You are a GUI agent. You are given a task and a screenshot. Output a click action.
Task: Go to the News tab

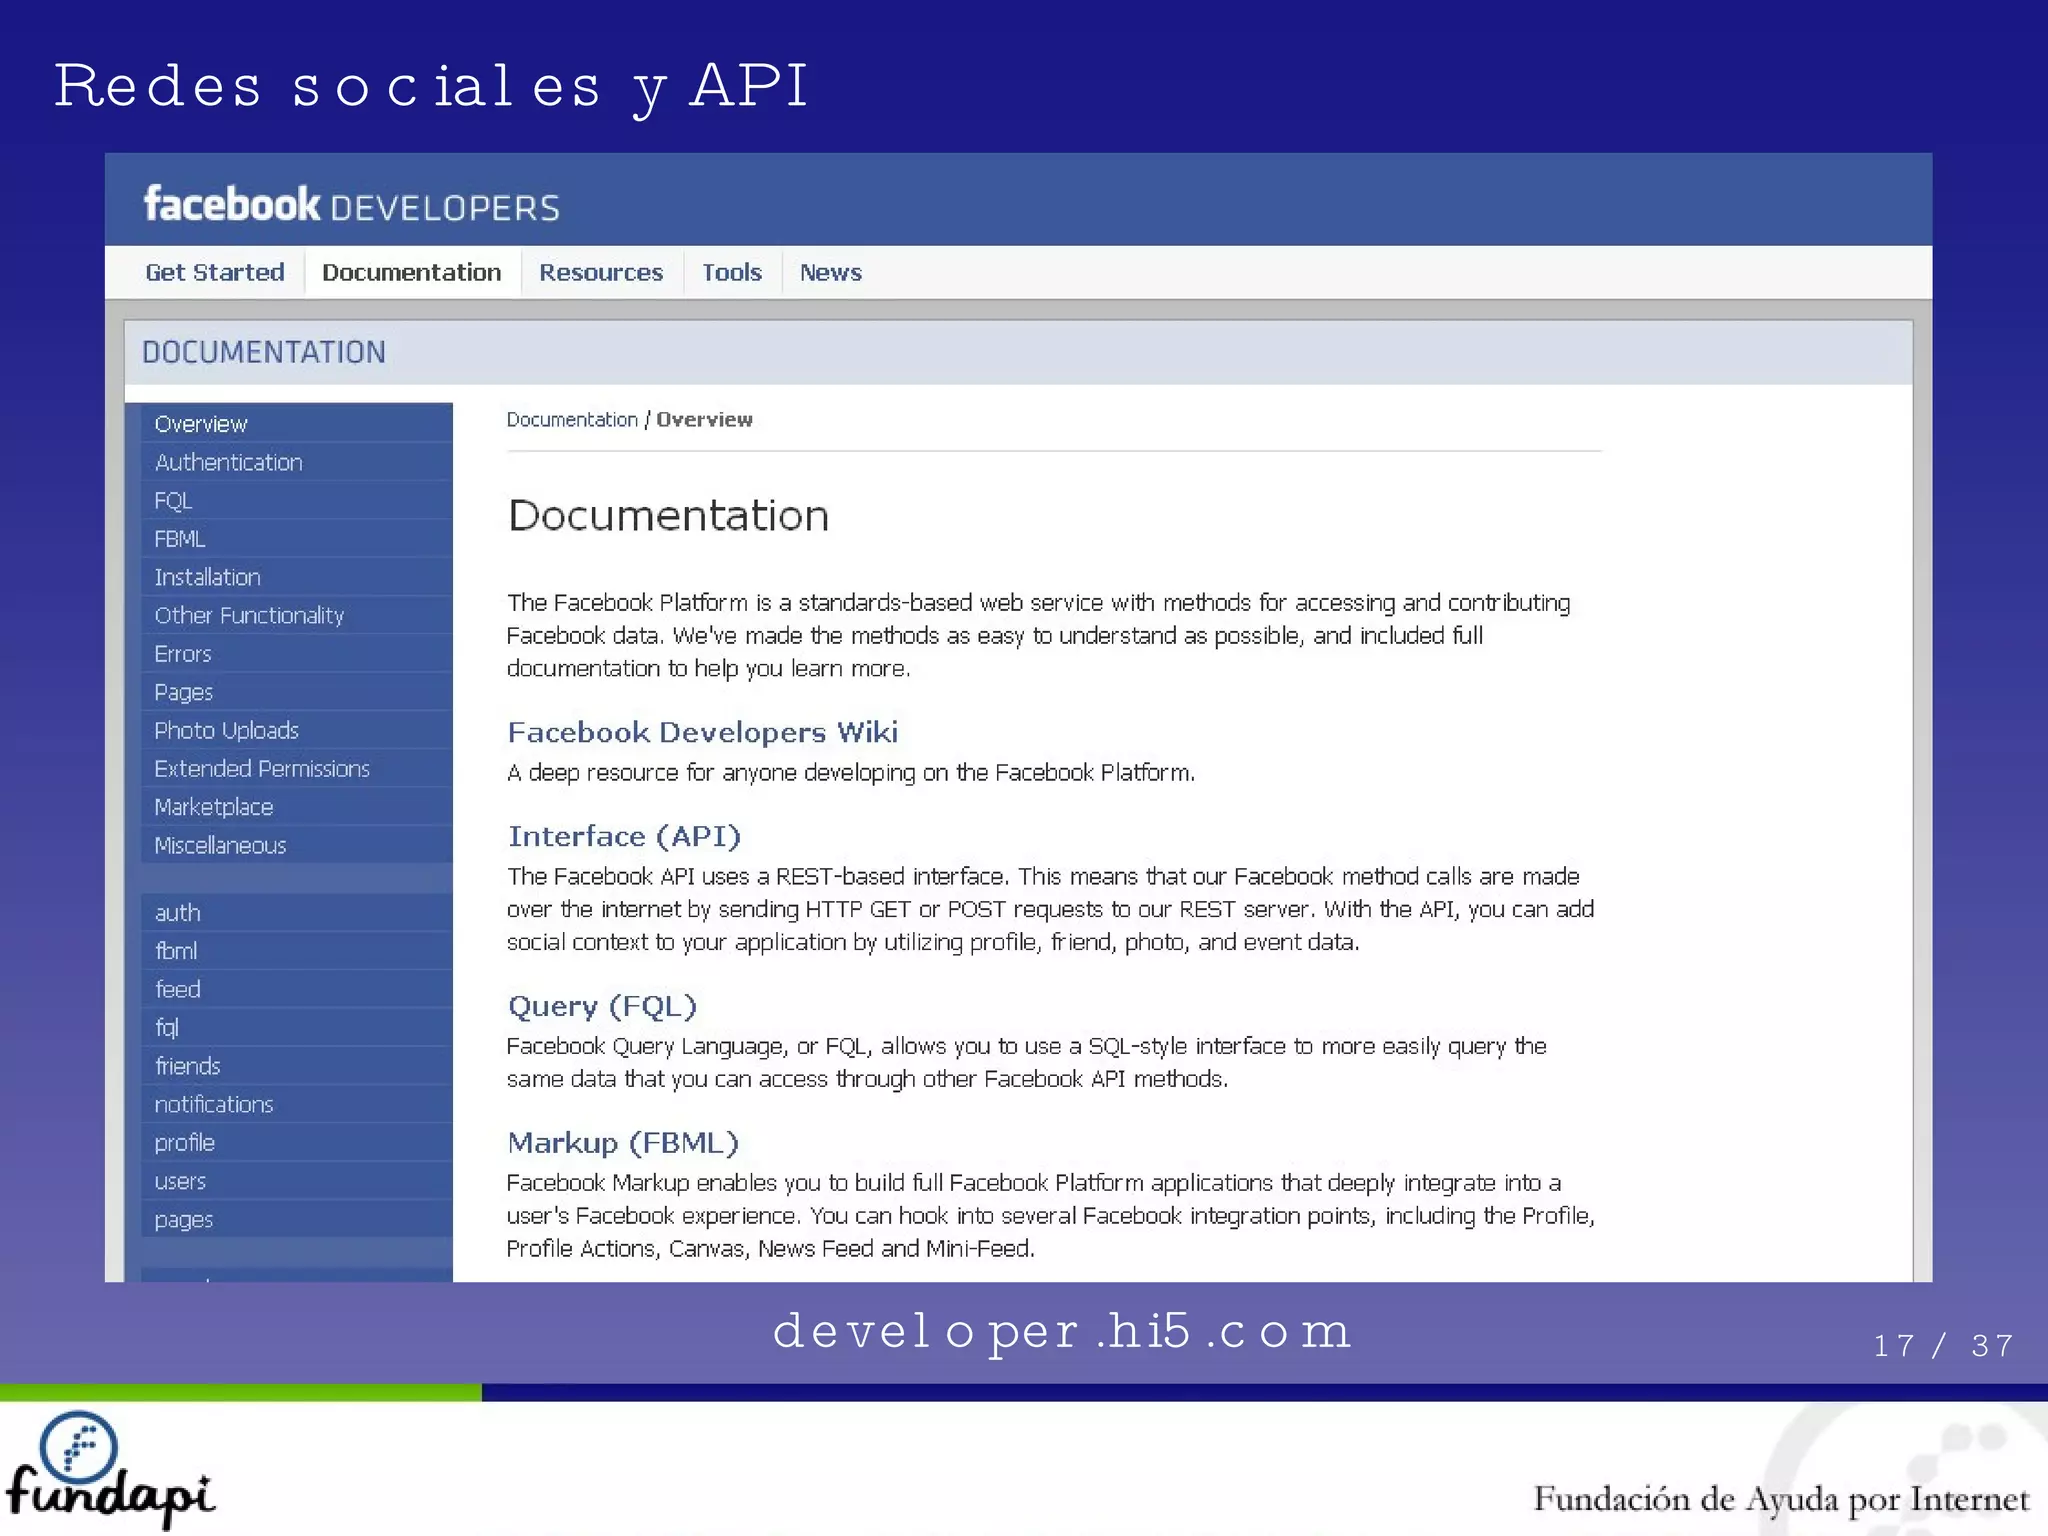[831, 272]
